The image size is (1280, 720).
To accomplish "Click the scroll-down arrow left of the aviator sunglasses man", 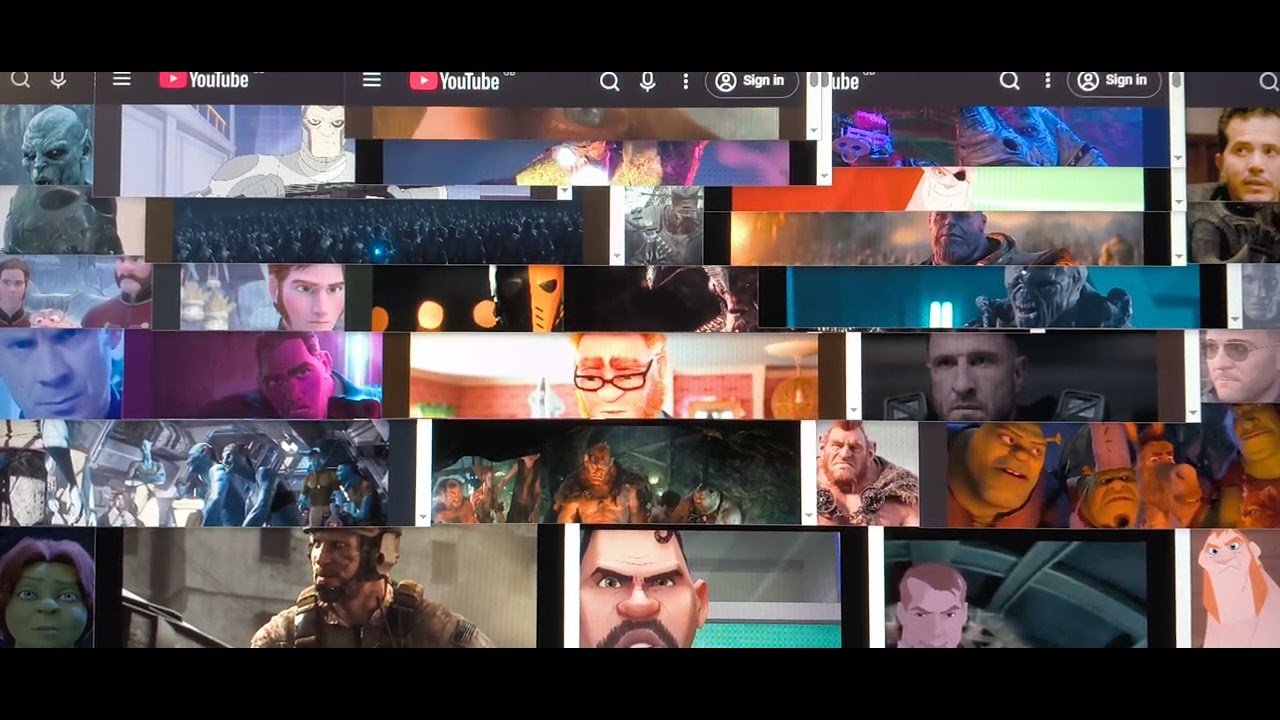I will coord(1192,411).
